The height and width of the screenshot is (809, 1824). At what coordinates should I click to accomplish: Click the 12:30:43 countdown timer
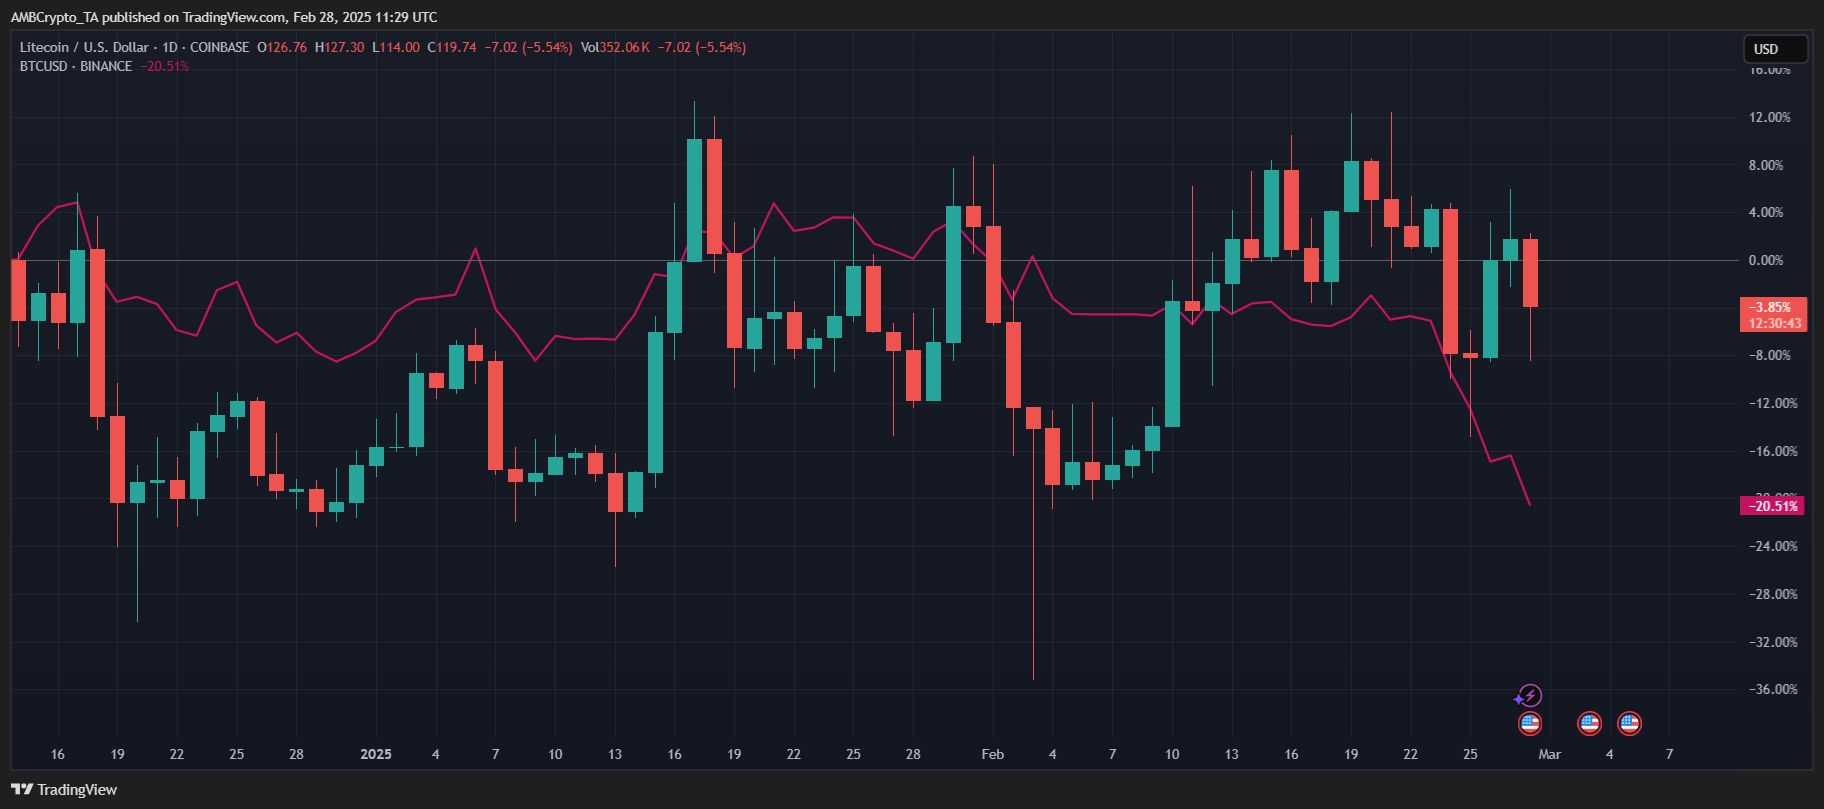(1774, 323)
